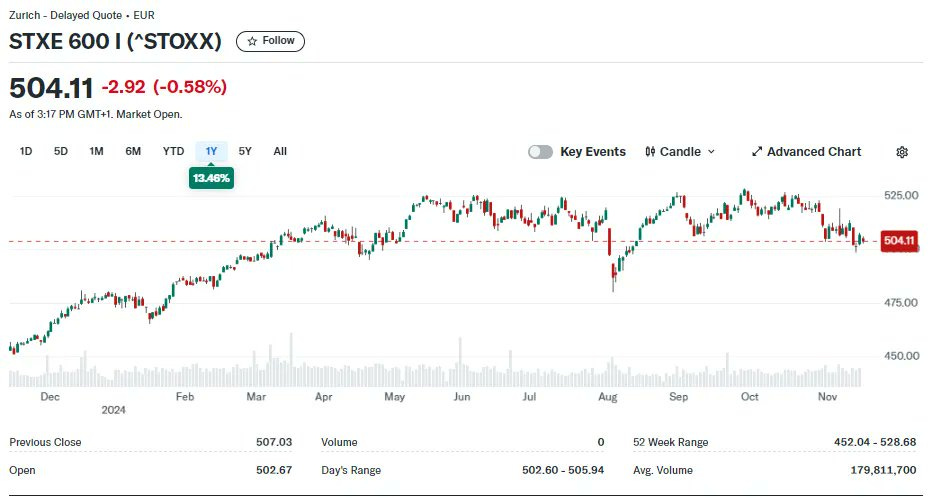
Task: Choose the YTD range tab
Action: pyautogui.click(x=173, y=151)
